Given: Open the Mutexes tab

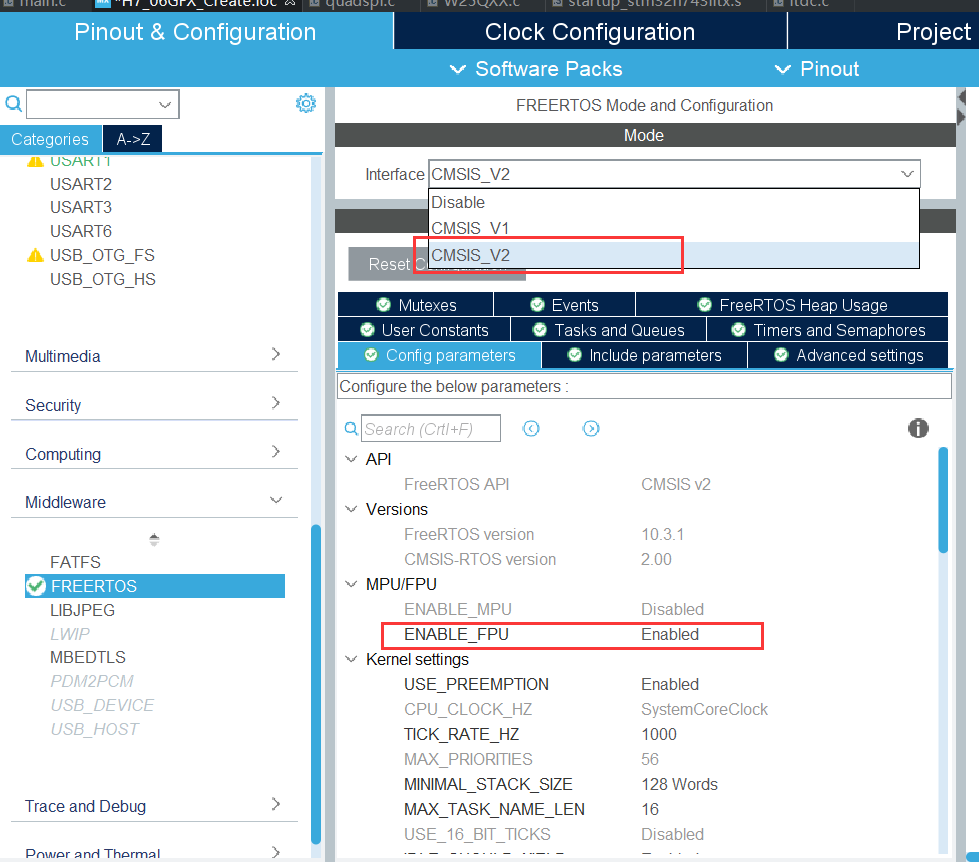Looking at the screenshot, I should point(416,305).
